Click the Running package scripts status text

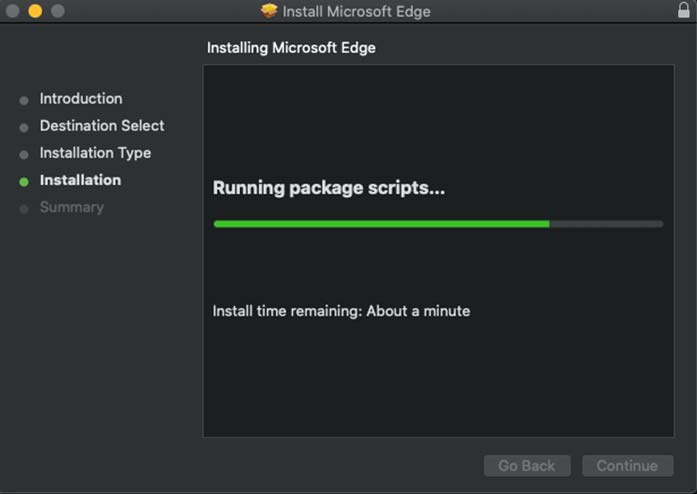pos(328,188)
